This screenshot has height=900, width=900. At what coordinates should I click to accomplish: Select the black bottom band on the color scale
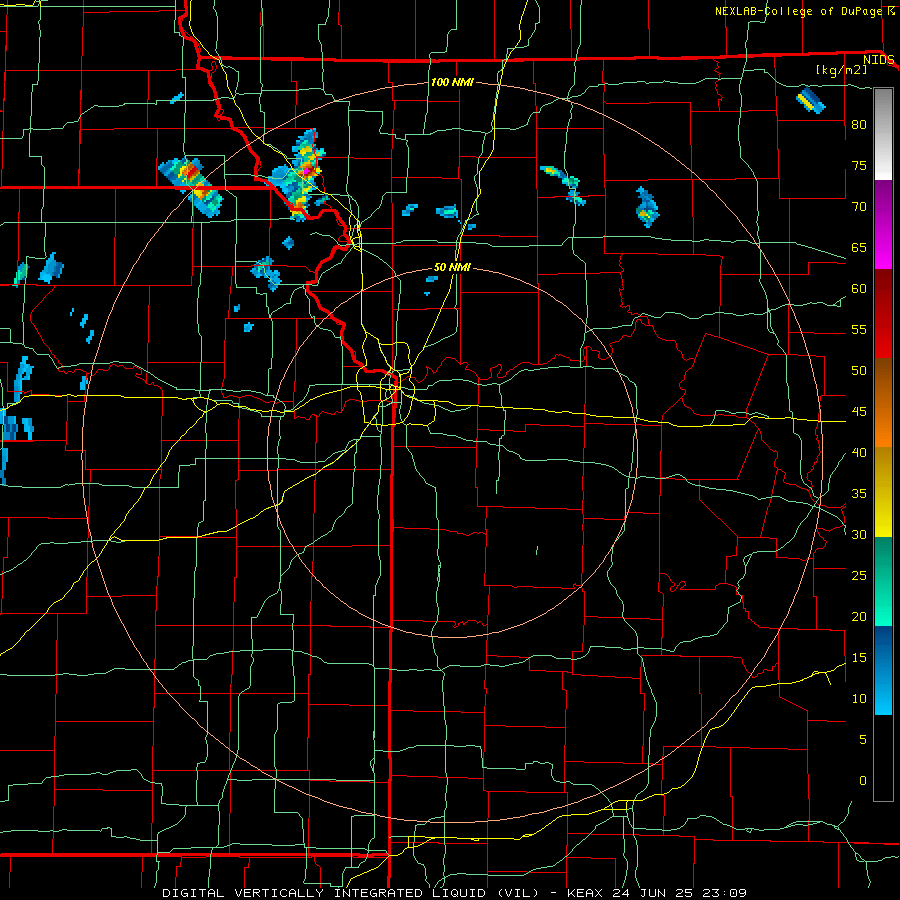[x=883, y=758]
